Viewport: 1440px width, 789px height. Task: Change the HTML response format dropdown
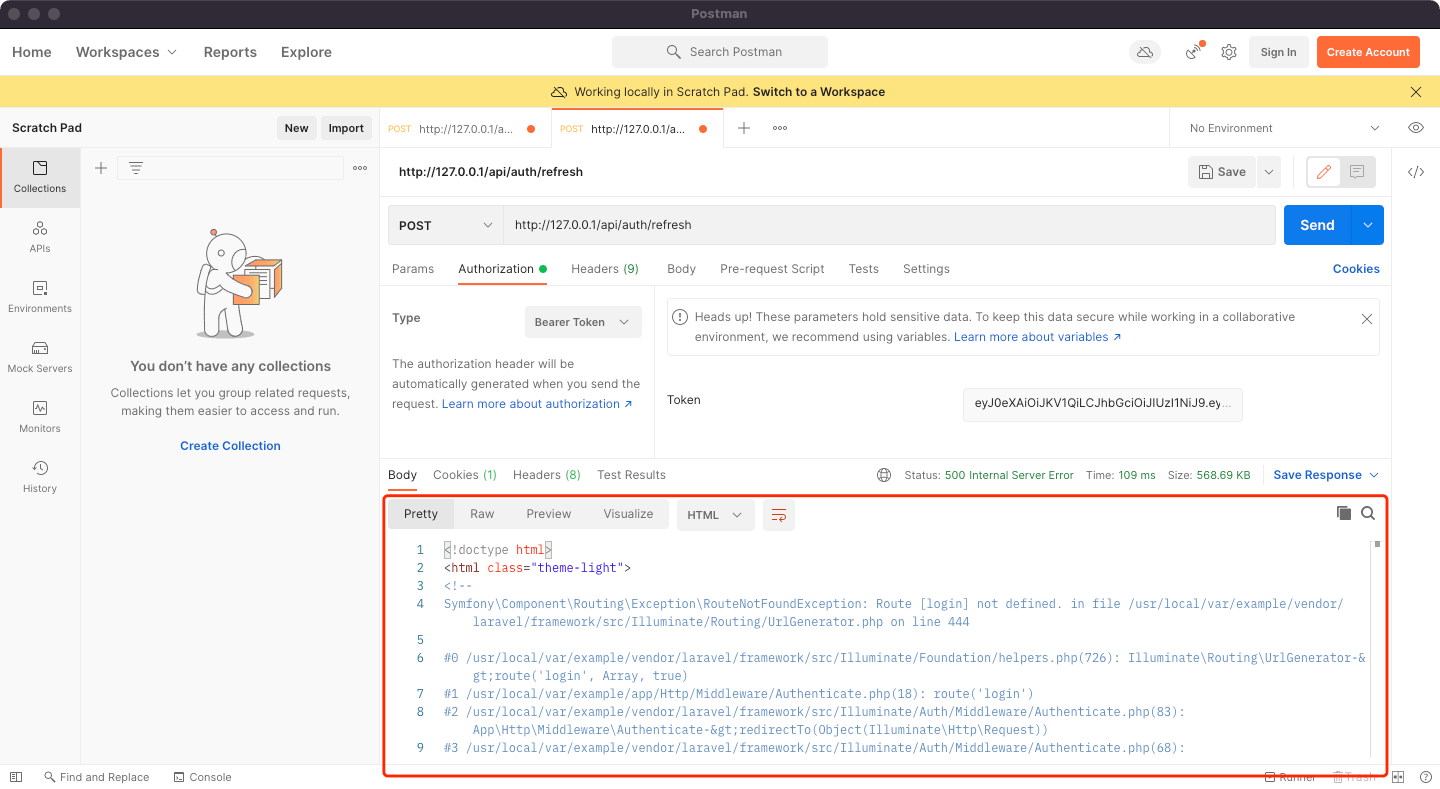715,515
